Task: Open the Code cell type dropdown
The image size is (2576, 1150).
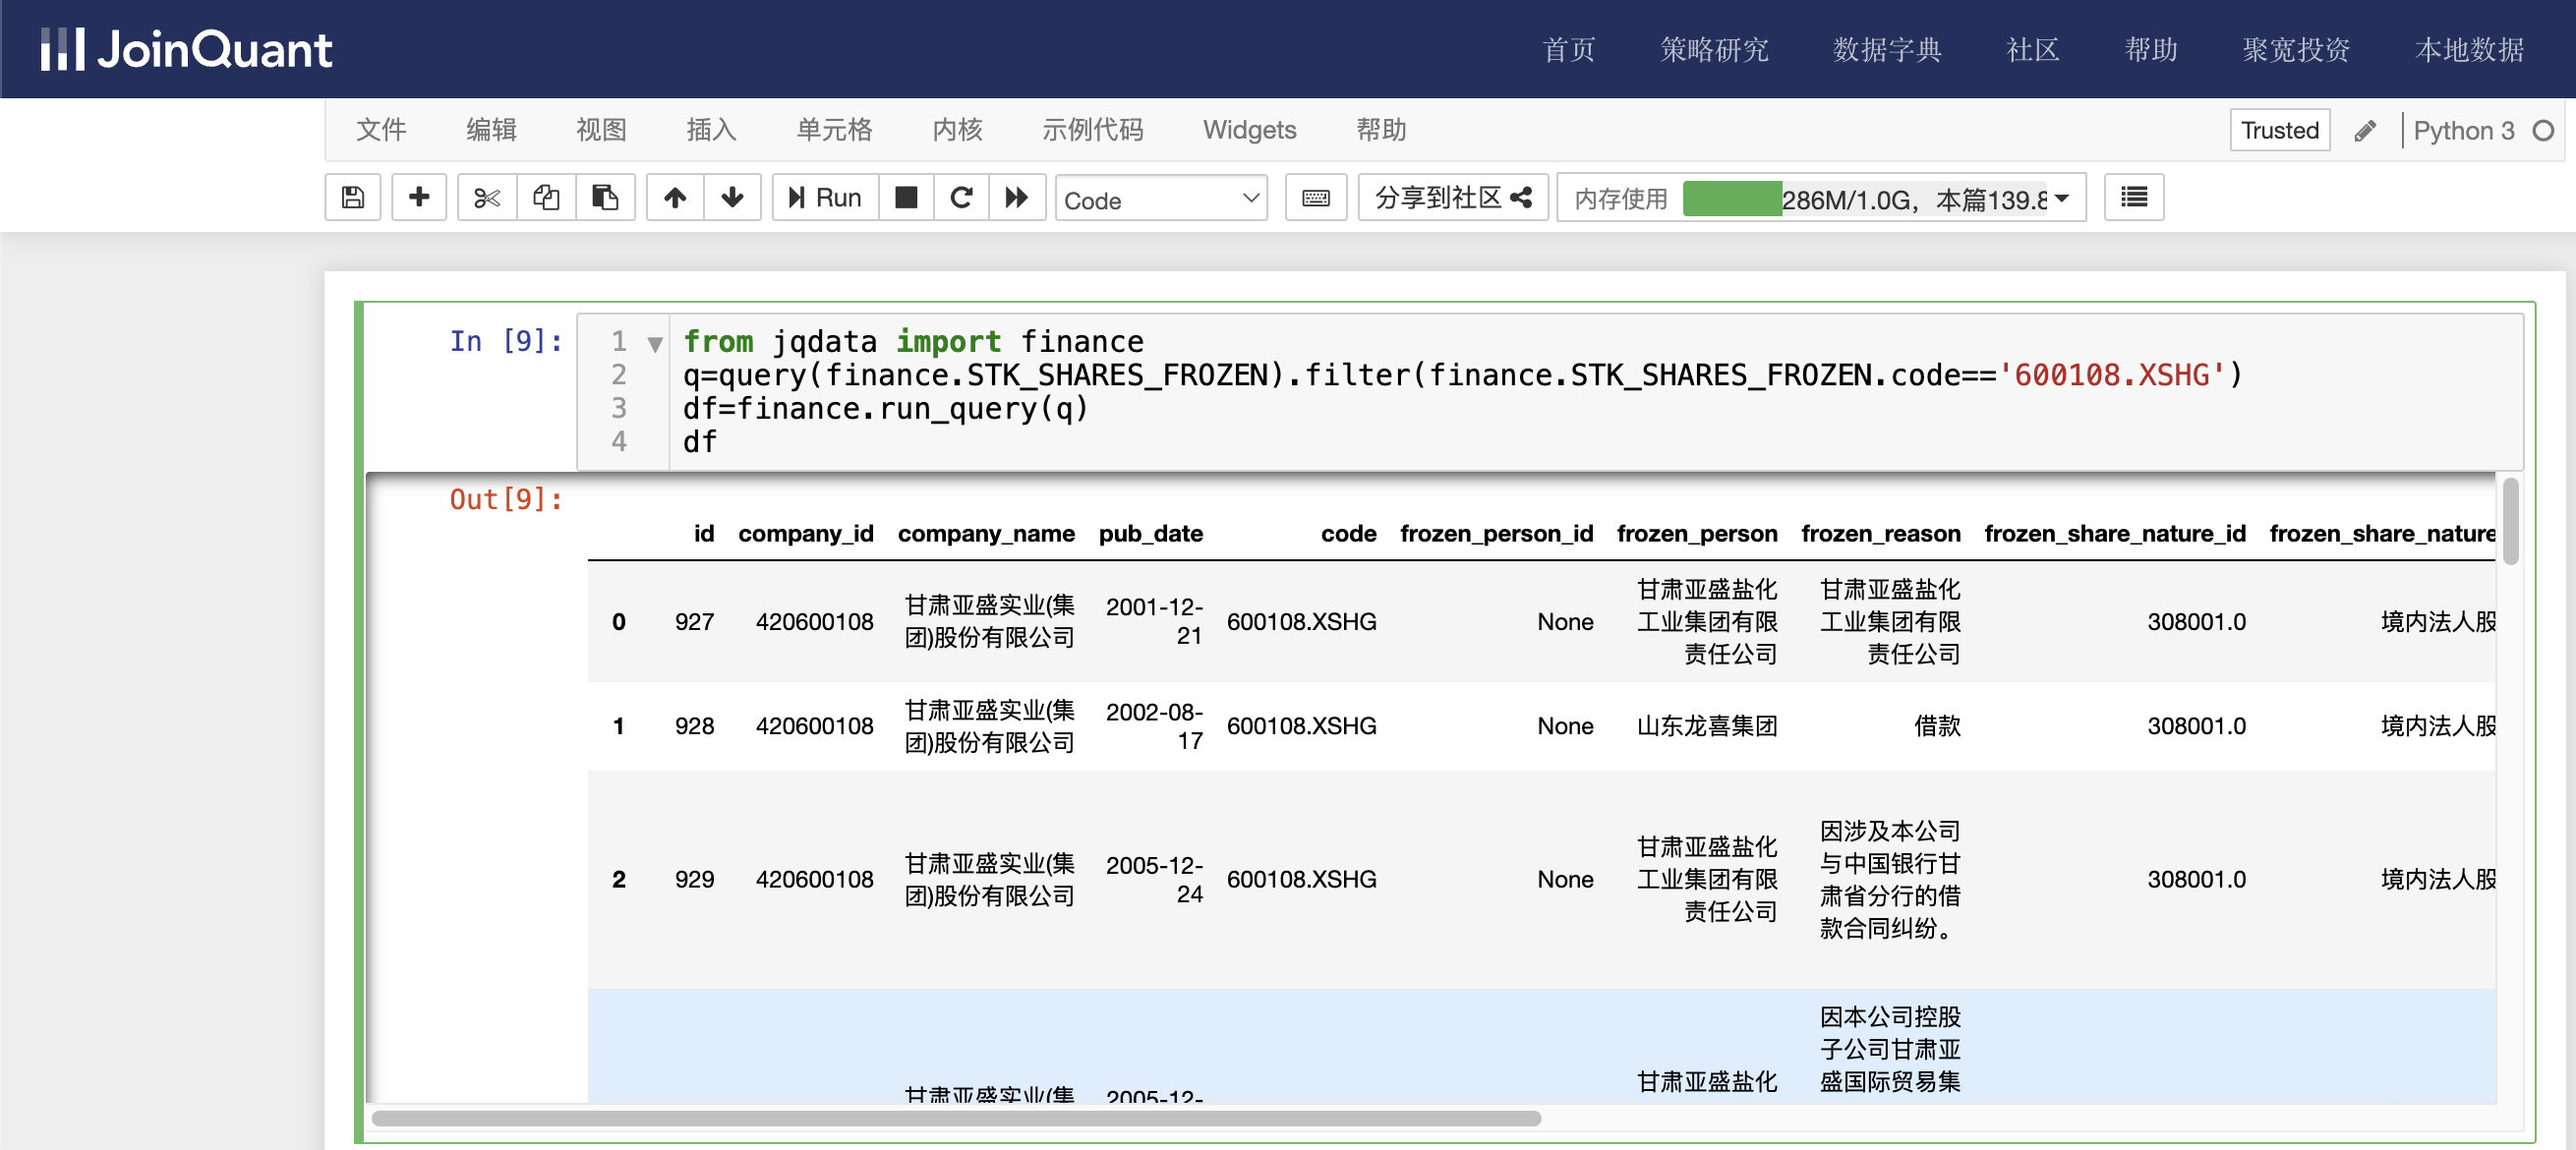Action: [x=1160, y=199]
